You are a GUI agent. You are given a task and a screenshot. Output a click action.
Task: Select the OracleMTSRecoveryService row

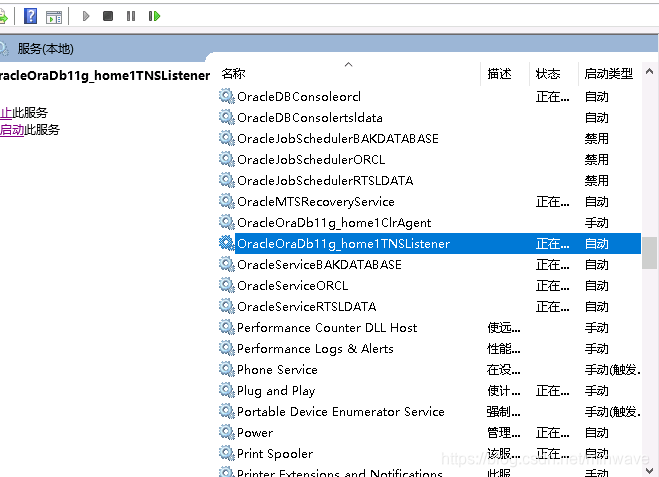[x=430, y=202]
